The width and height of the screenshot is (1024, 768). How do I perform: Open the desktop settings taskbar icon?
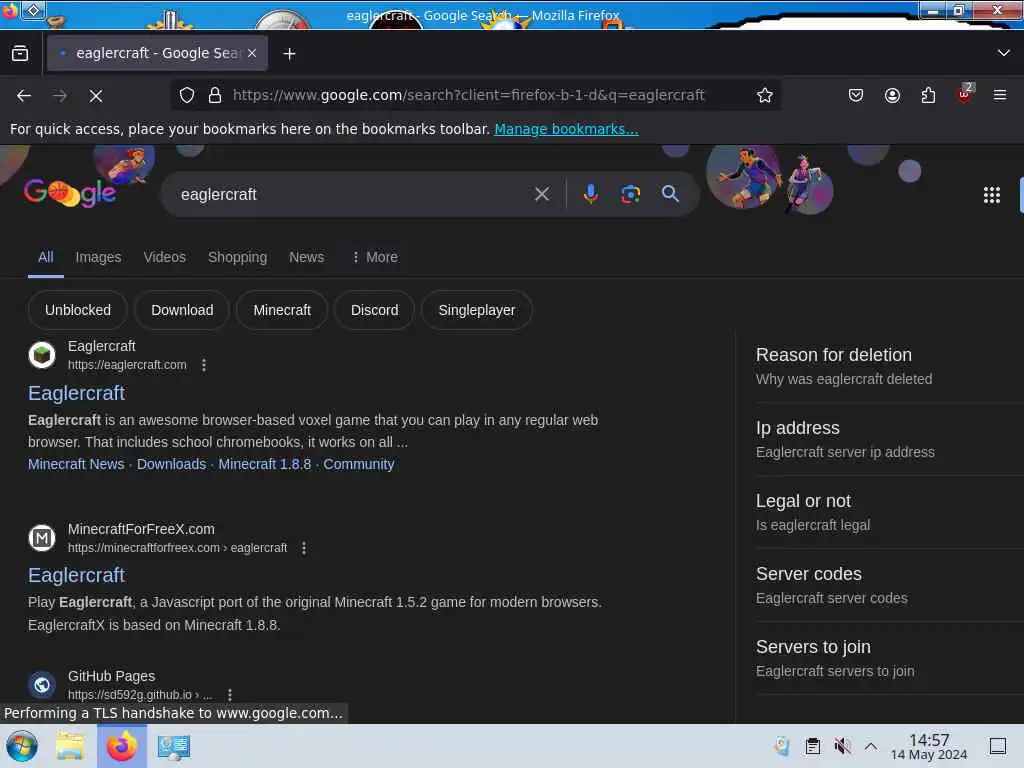click(173, 746)
